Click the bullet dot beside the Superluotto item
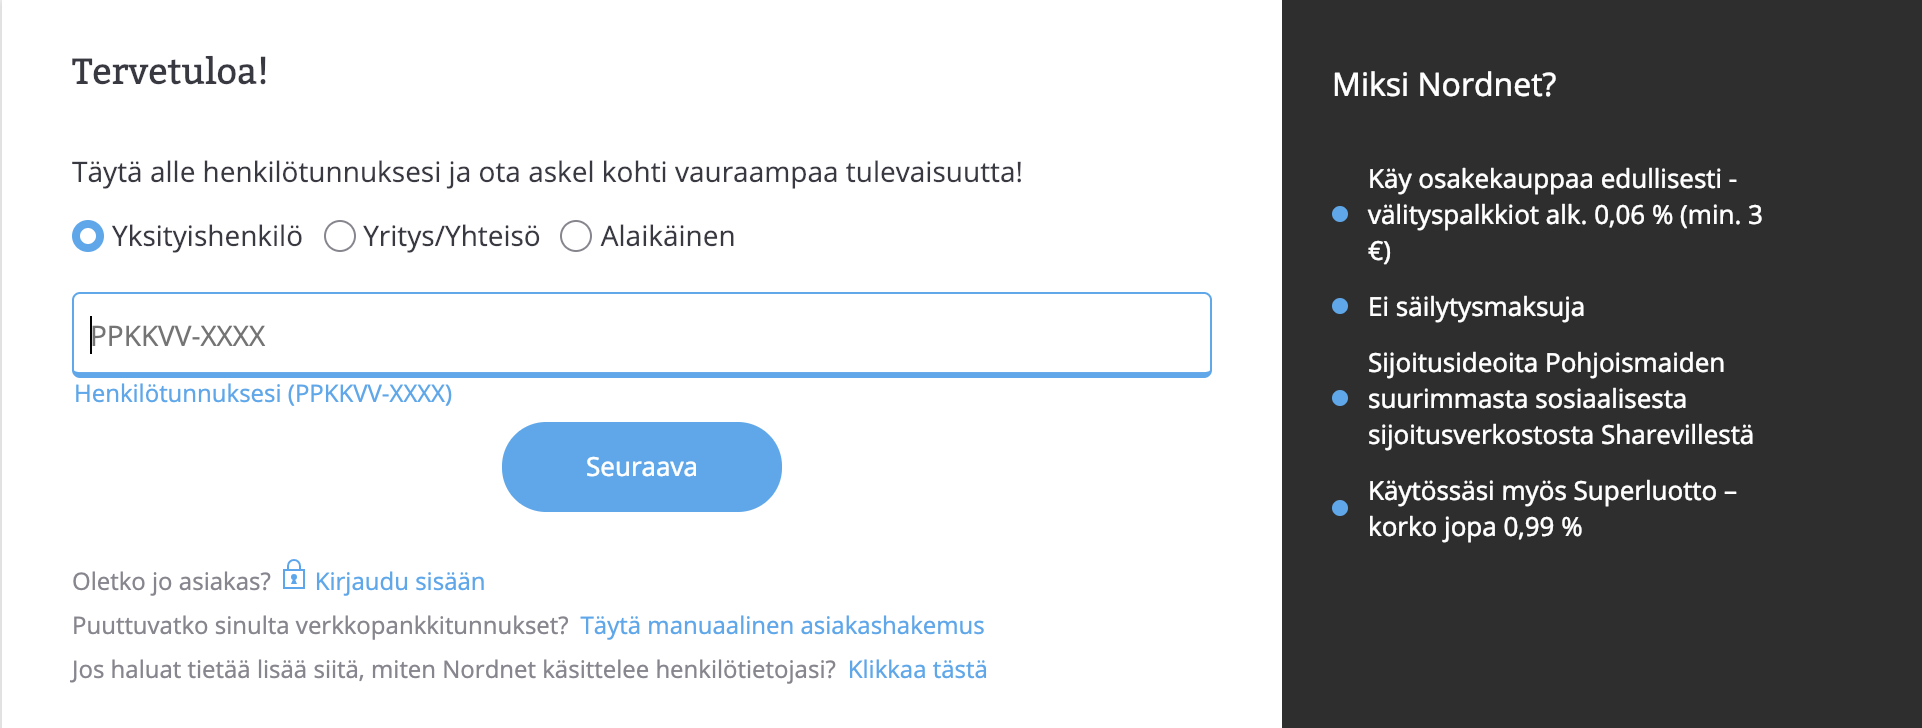The image size is (1922, 728). (1340, 508)
